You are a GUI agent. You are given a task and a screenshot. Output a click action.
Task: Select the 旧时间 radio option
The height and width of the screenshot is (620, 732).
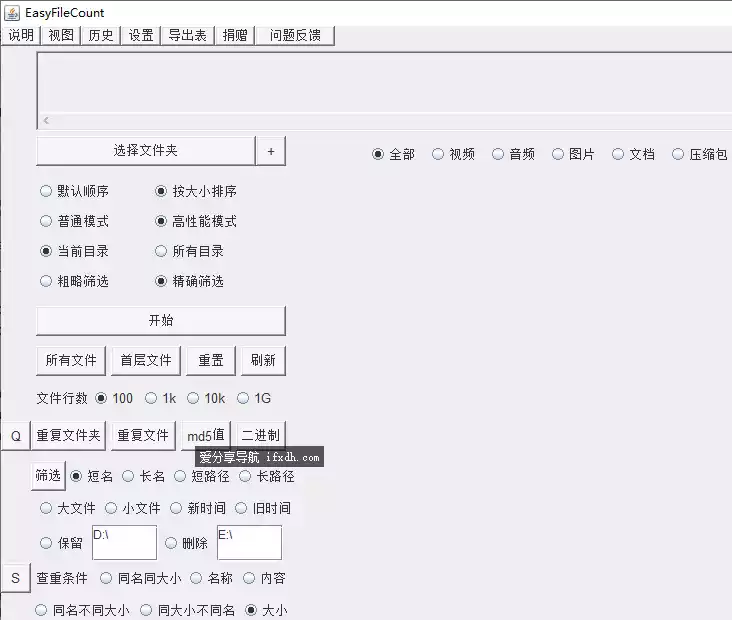(x=263, y=508)
